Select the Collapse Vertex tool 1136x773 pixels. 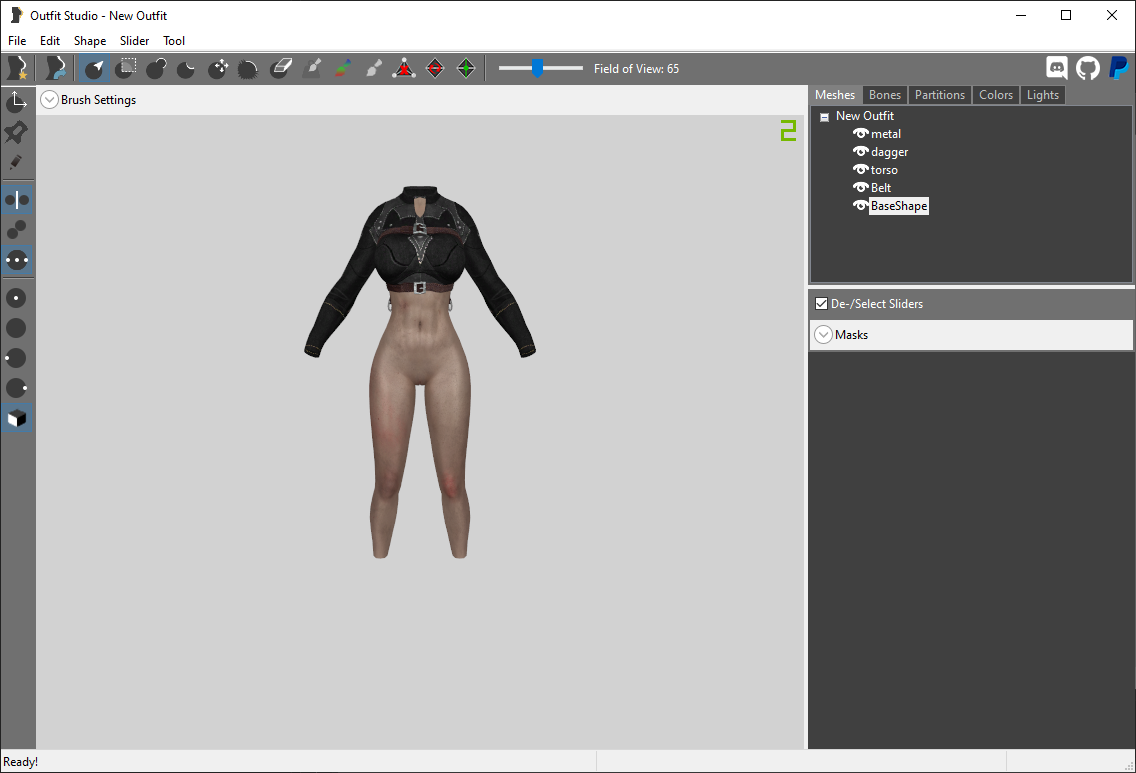[x=404, y=68]
